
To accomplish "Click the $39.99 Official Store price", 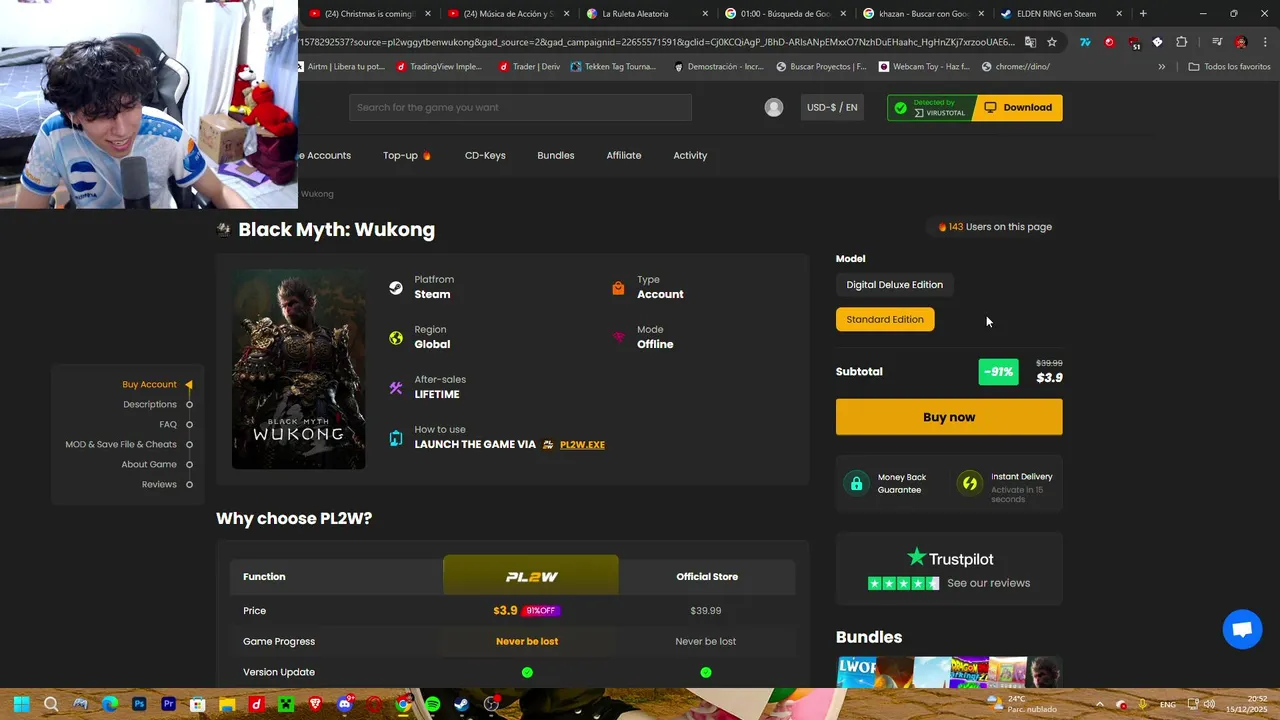I will tap(705, 610).
